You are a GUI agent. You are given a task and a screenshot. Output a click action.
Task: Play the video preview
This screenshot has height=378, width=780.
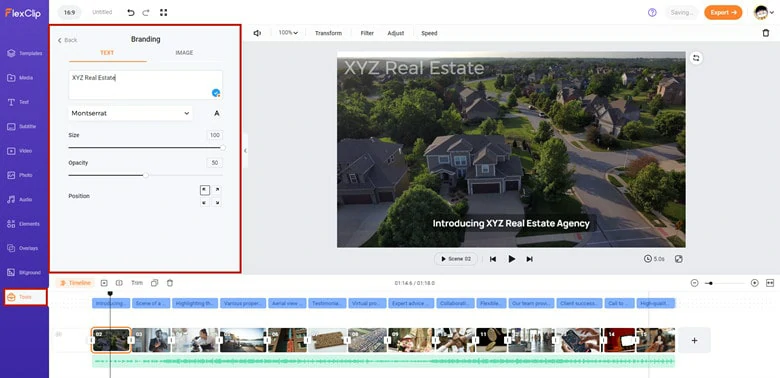click(x=511, y=259)
